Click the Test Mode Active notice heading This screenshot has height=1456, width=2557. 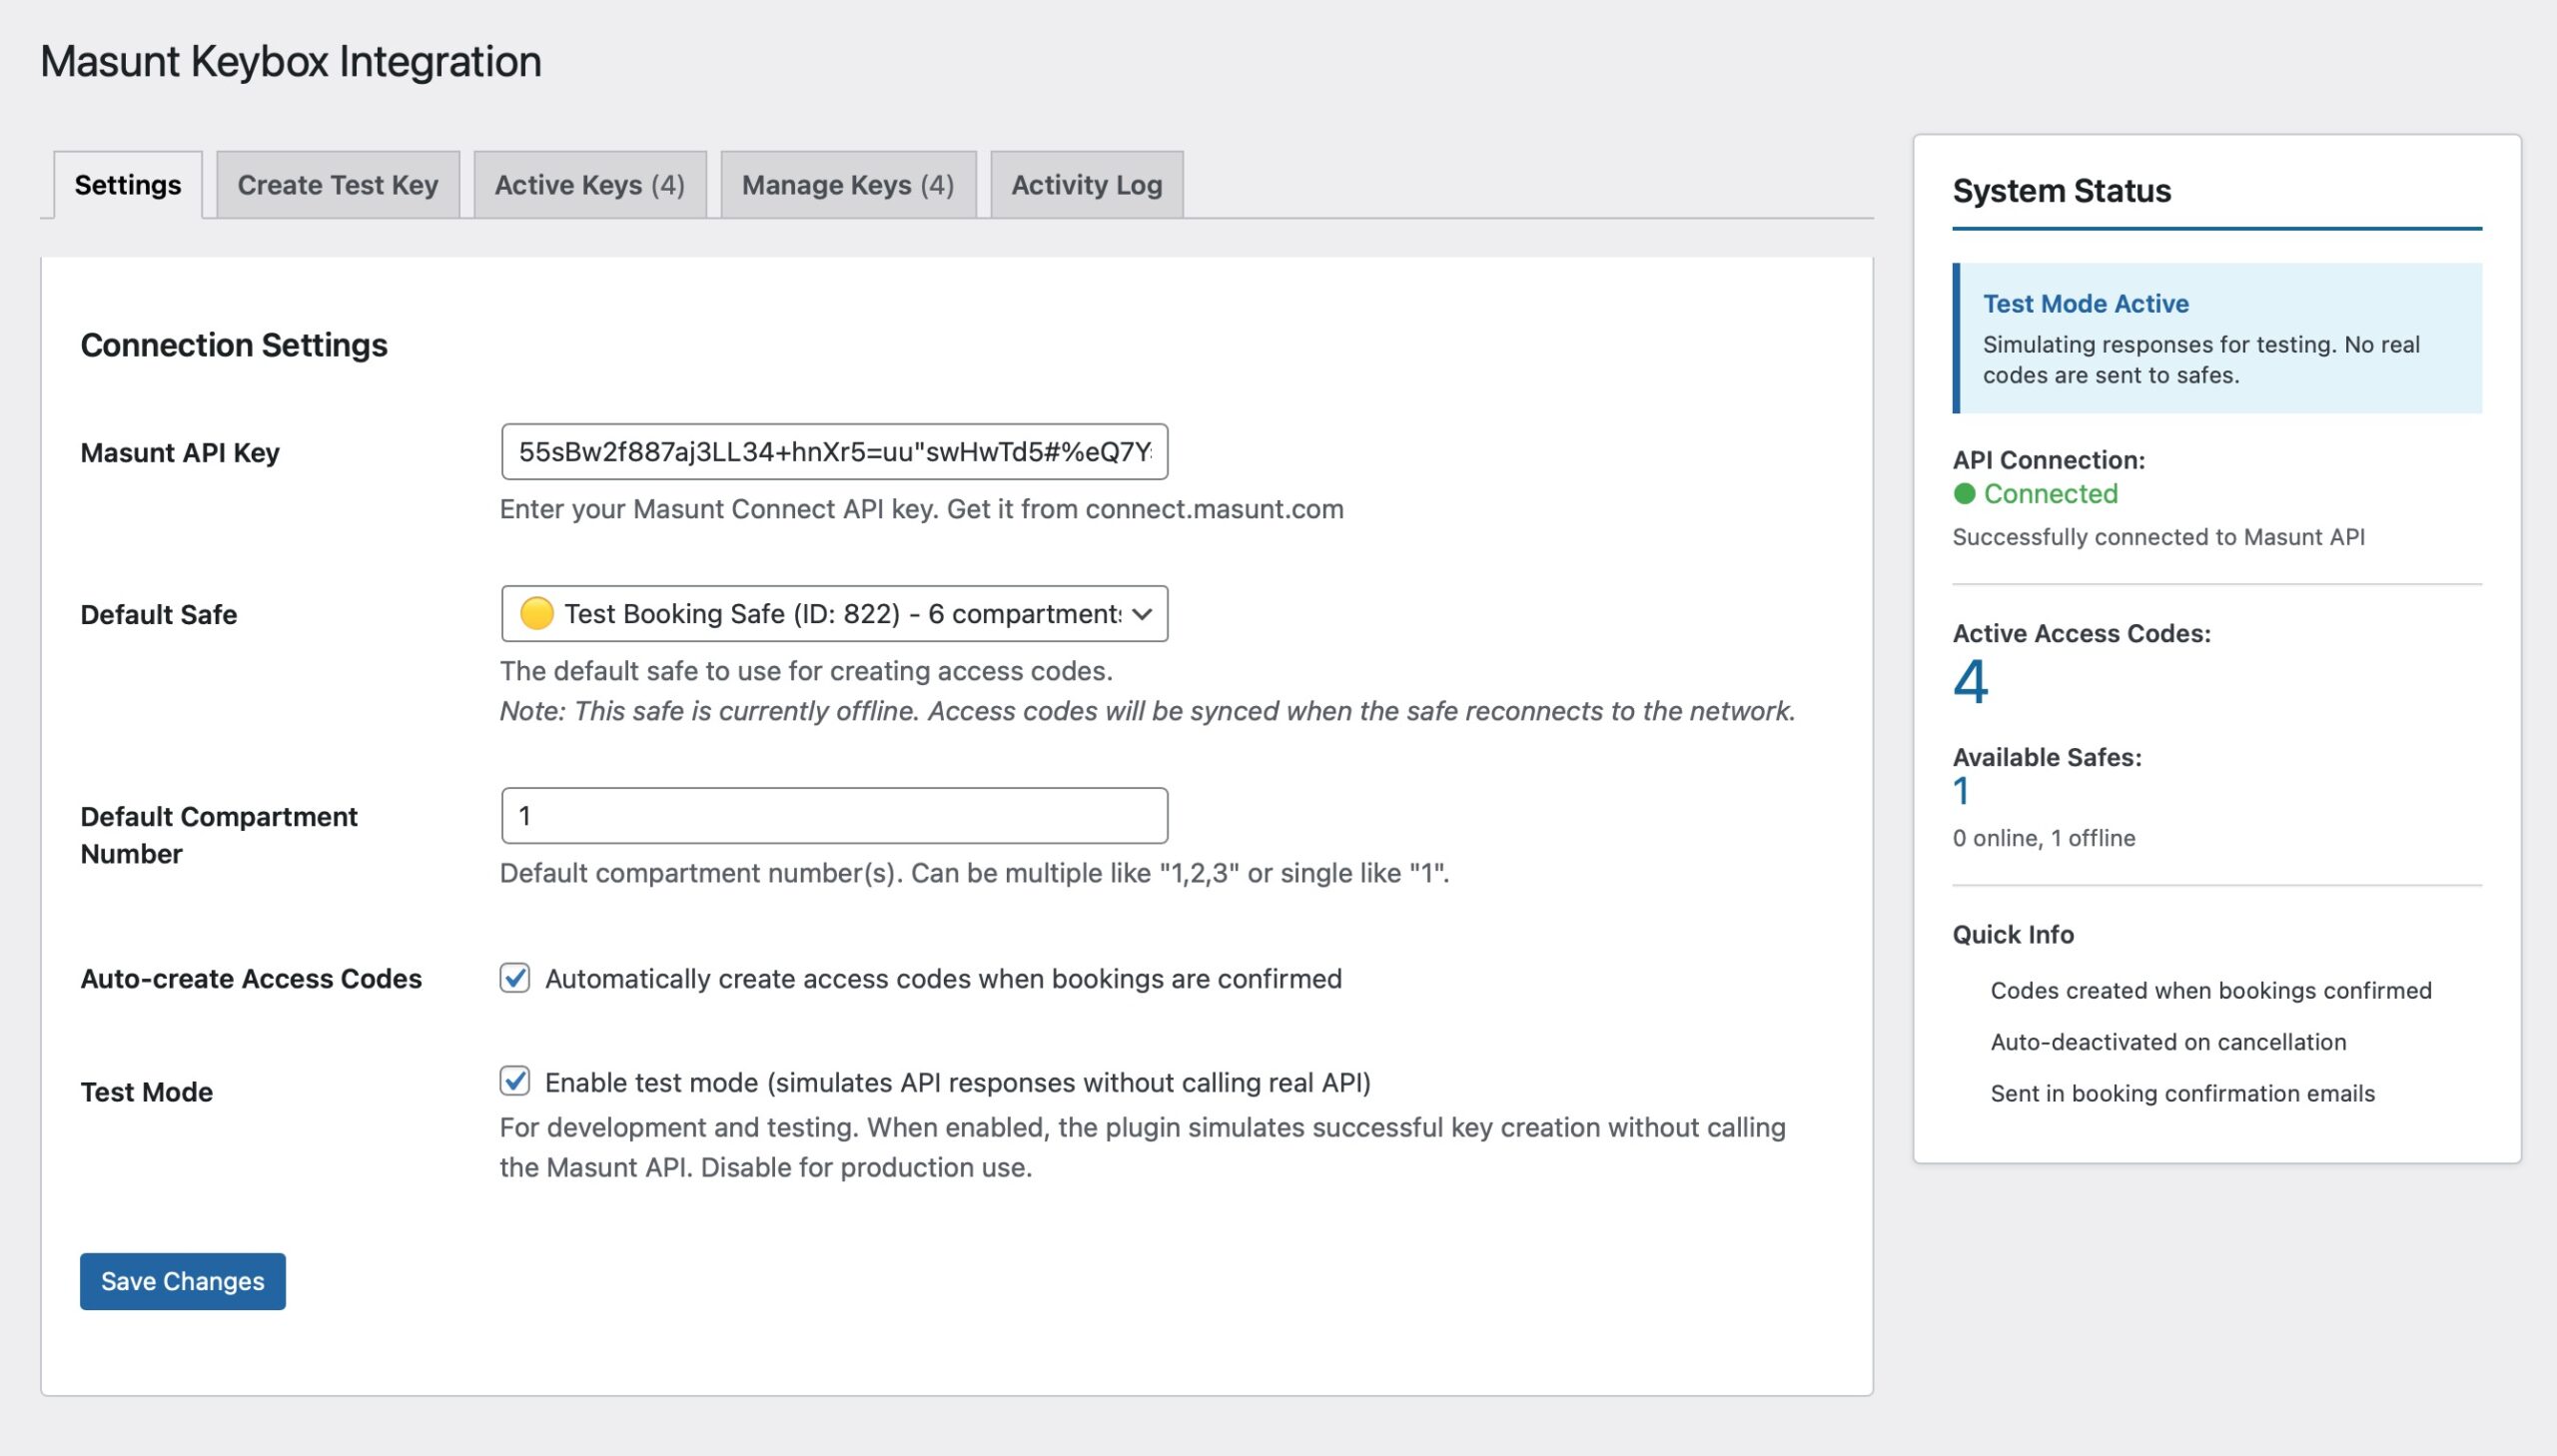coord(2085,303)
